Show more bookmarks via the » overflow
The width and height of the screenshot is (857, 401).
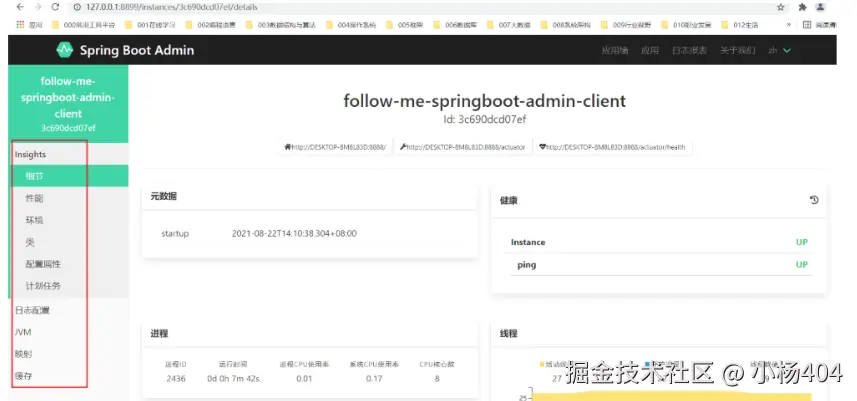pyautogui.click(x=789, y=25)
